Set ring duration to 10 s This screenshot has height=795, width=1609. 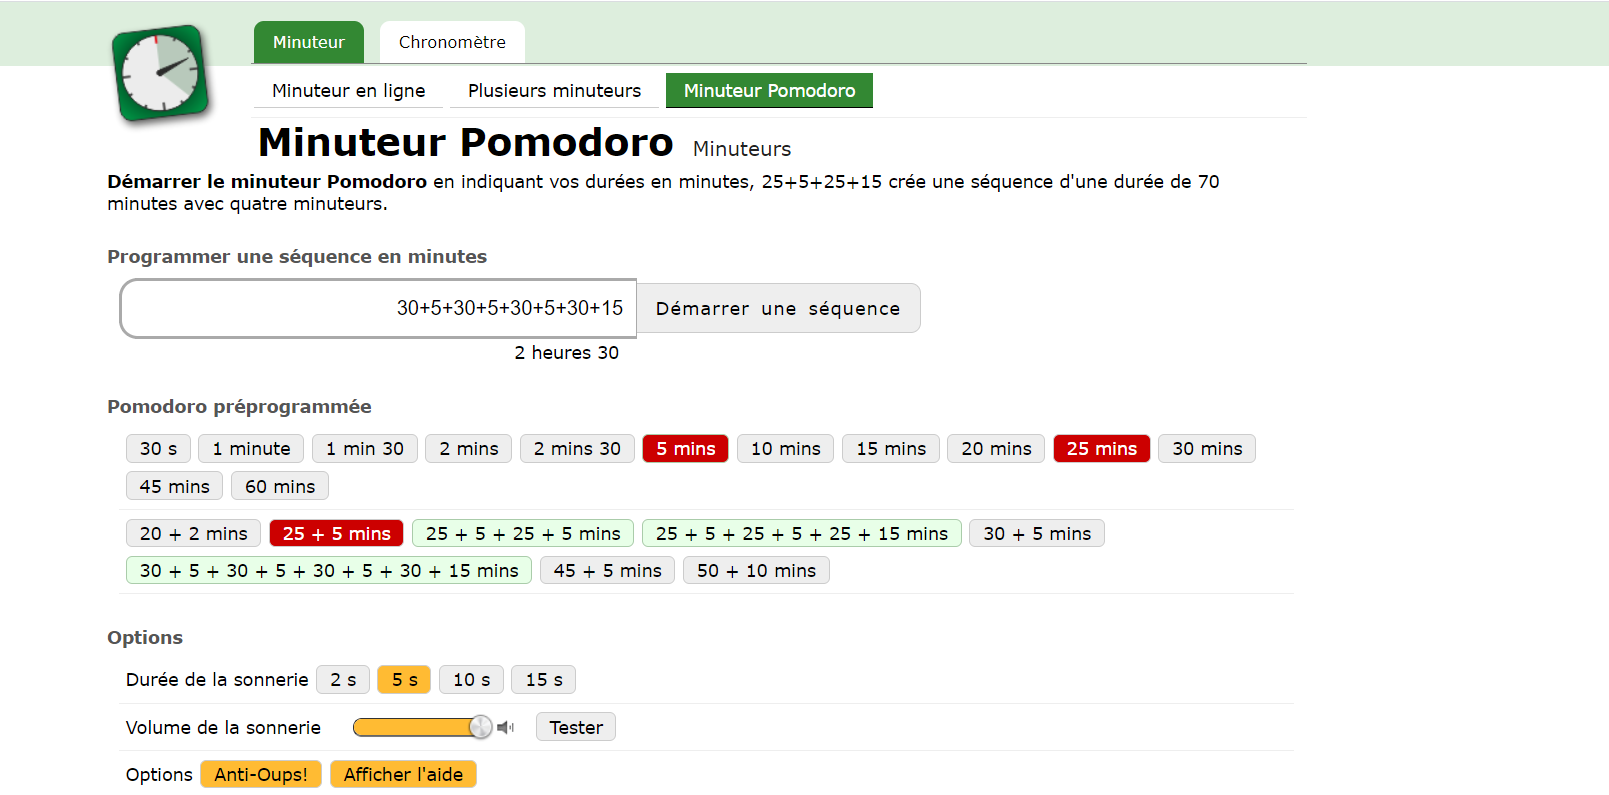471,680
